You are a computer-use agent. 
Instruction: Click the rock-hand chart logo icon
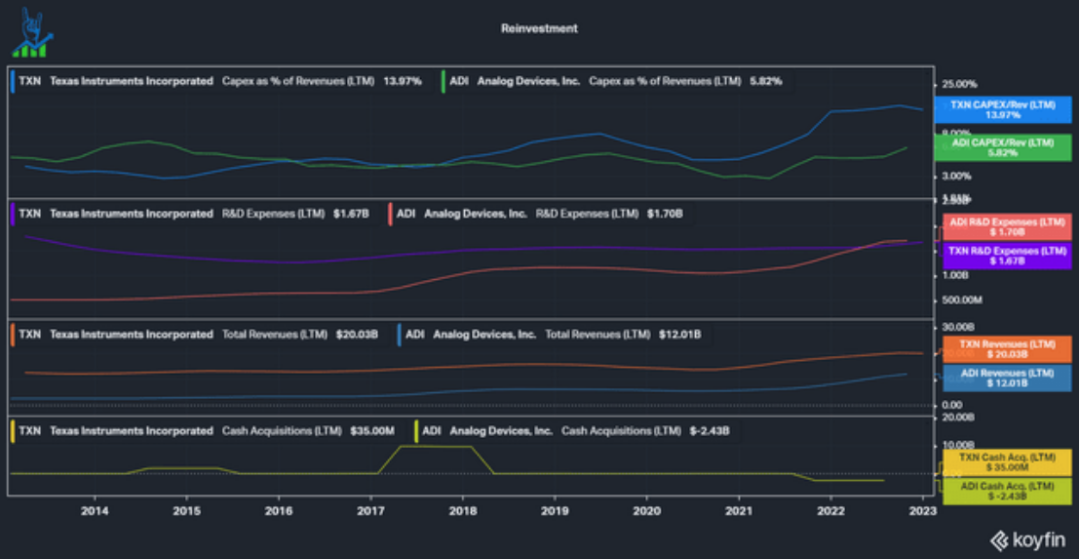click(x=32, y=32)
